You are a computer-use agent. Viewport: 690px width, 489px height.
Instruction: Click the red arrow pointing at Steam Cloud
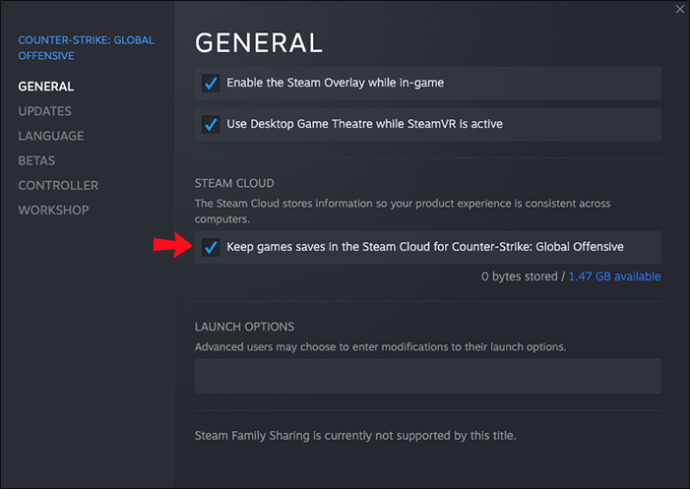tap(171, 247)
